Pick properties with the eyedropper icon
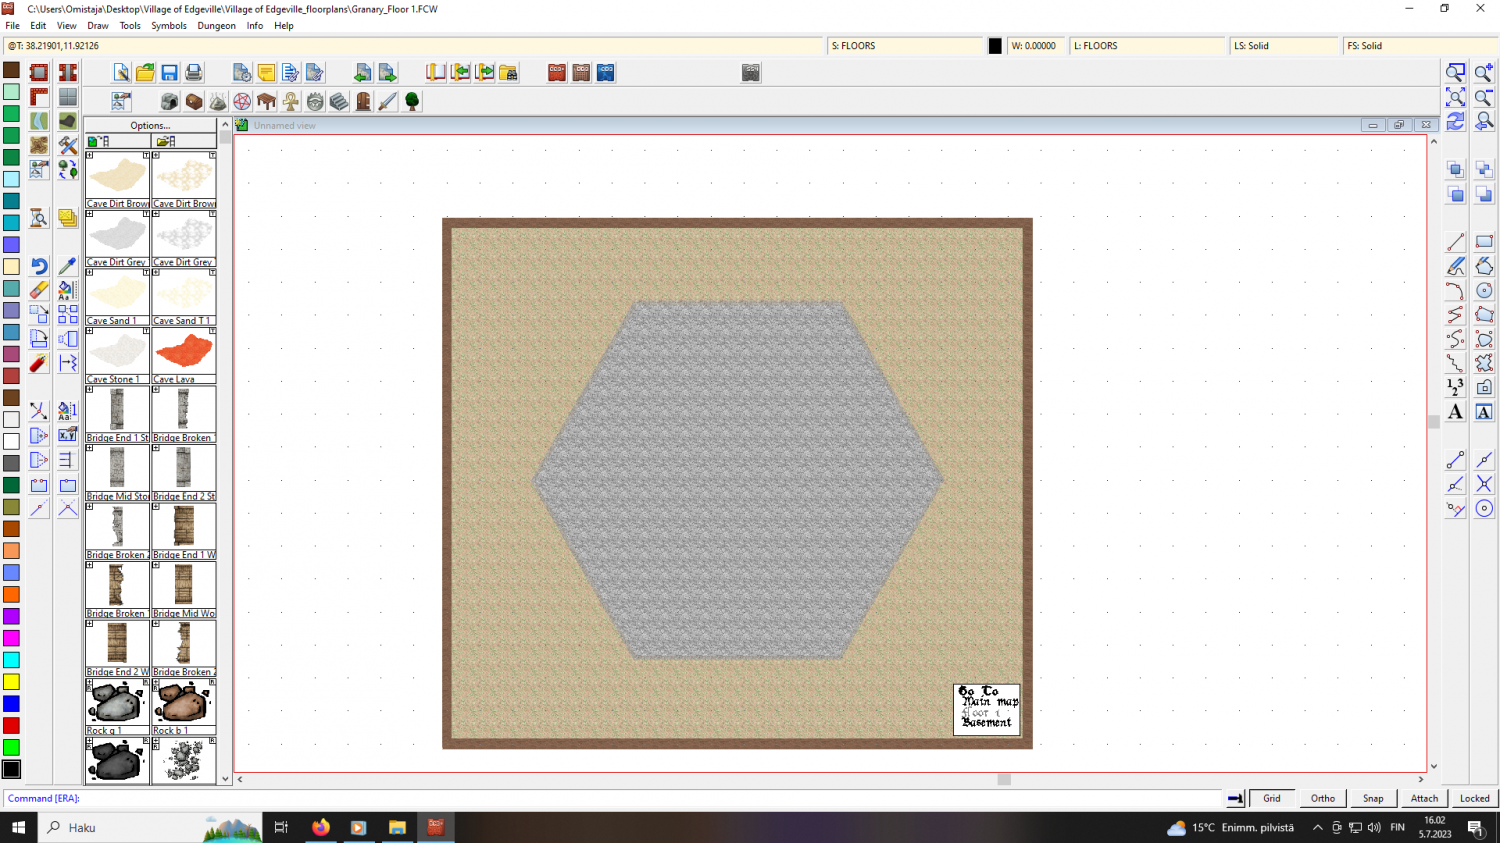 67,266
